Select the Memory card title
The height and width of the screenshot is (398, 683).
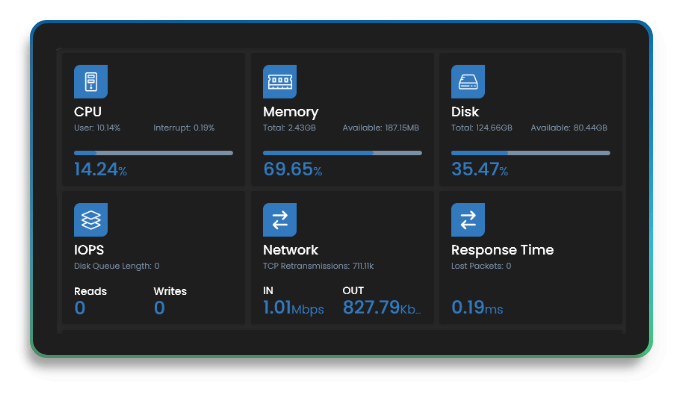coord(291,112)
